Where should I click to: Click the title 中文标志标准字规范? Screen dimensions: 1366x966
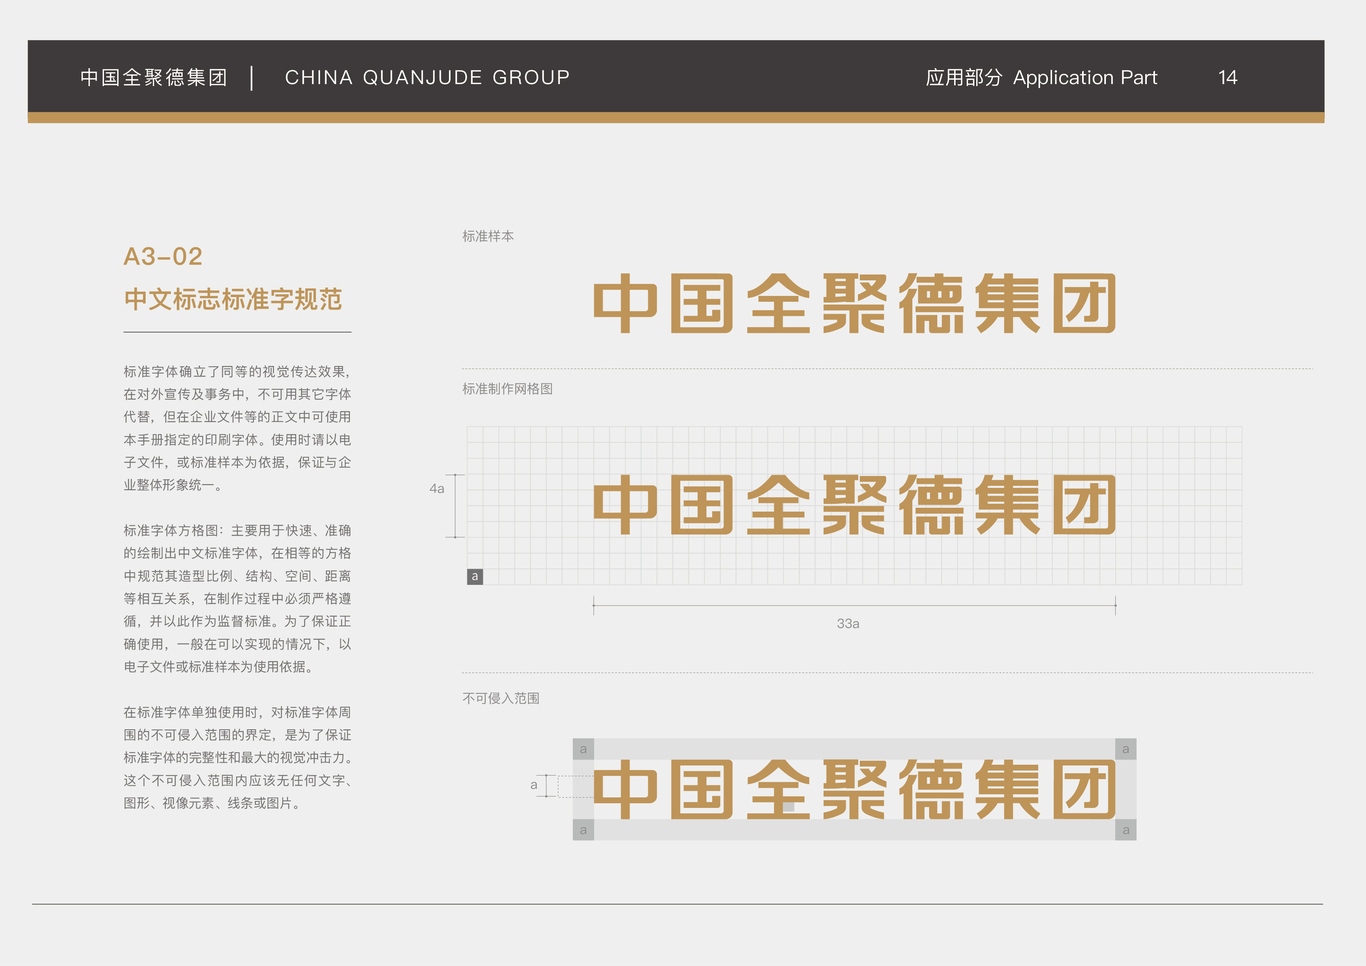pos(233,299)
